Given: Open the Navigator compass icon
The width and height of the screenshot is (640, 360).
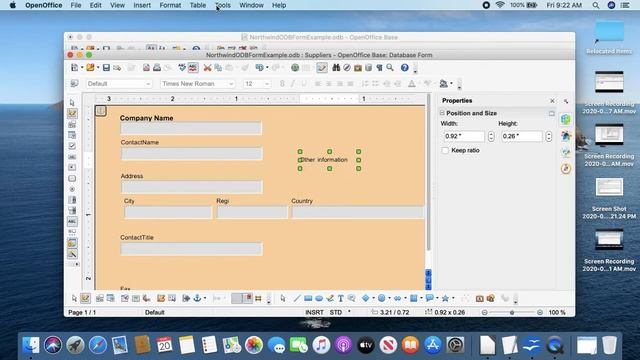Looking at the screenshot, I should (347, 68).
